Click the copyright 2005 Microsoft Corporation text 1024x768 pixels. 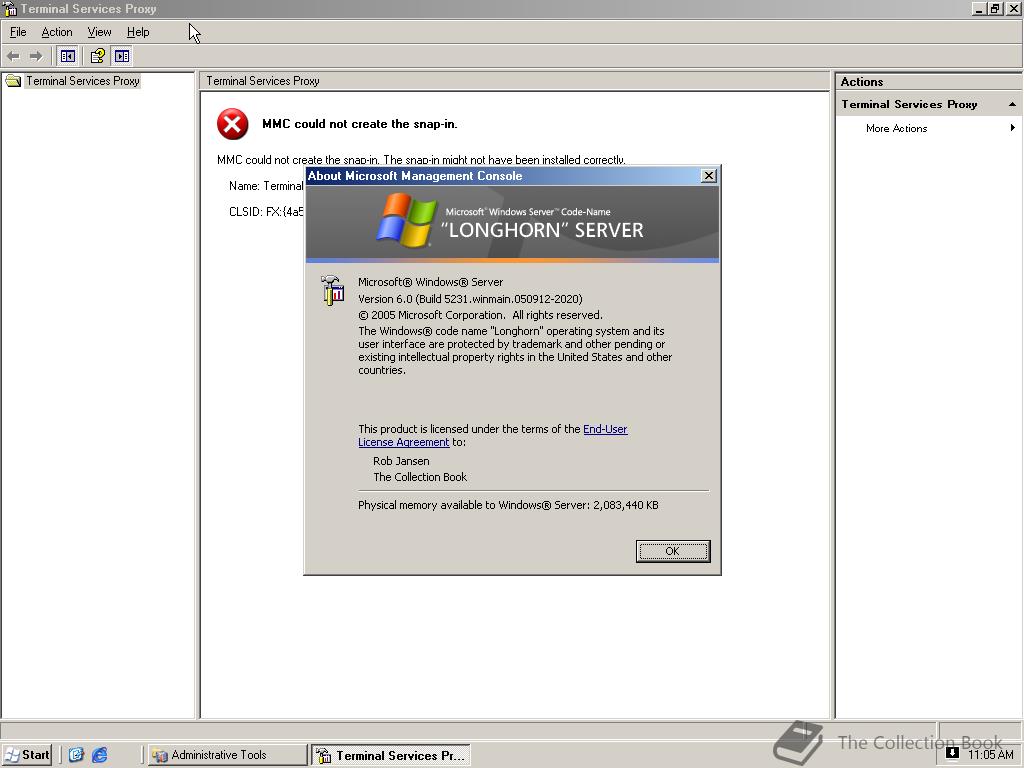point(480,315)
